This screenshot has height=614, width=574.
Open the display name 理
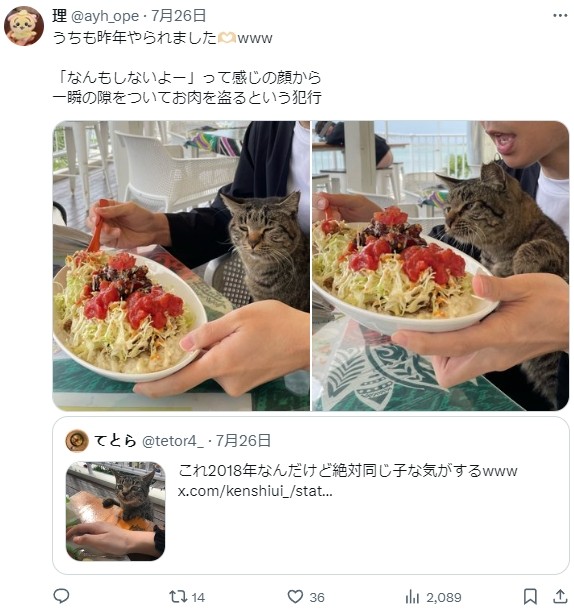click(x=60, y=16)
